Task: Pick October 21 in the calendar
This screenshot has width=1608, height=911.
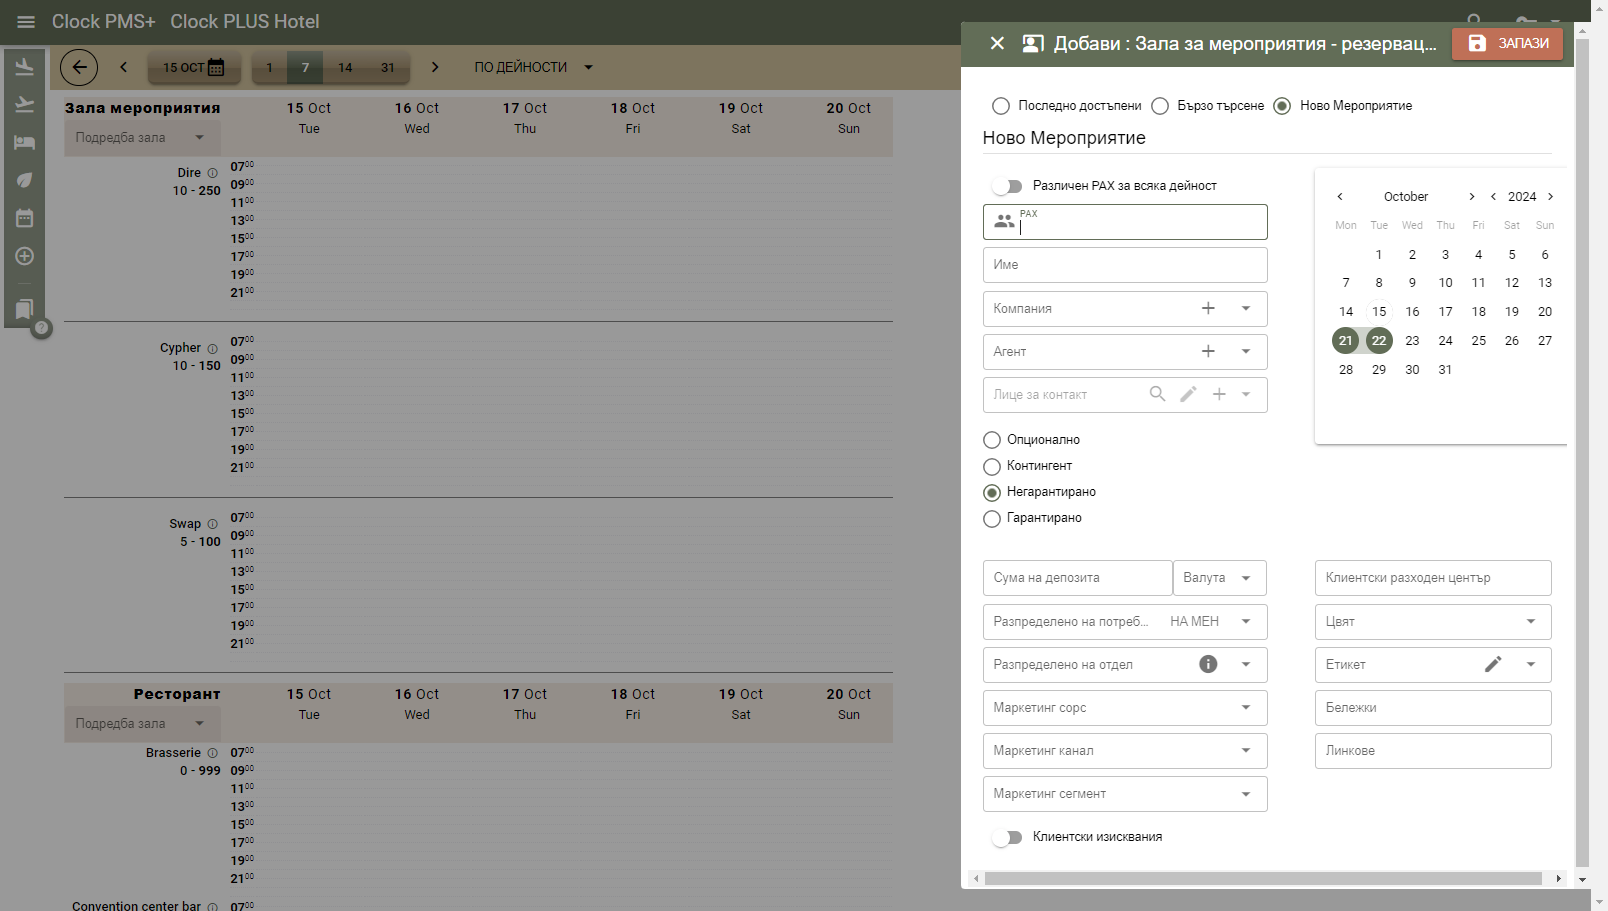Action: pyautogui.click(x=1346, y=341)
